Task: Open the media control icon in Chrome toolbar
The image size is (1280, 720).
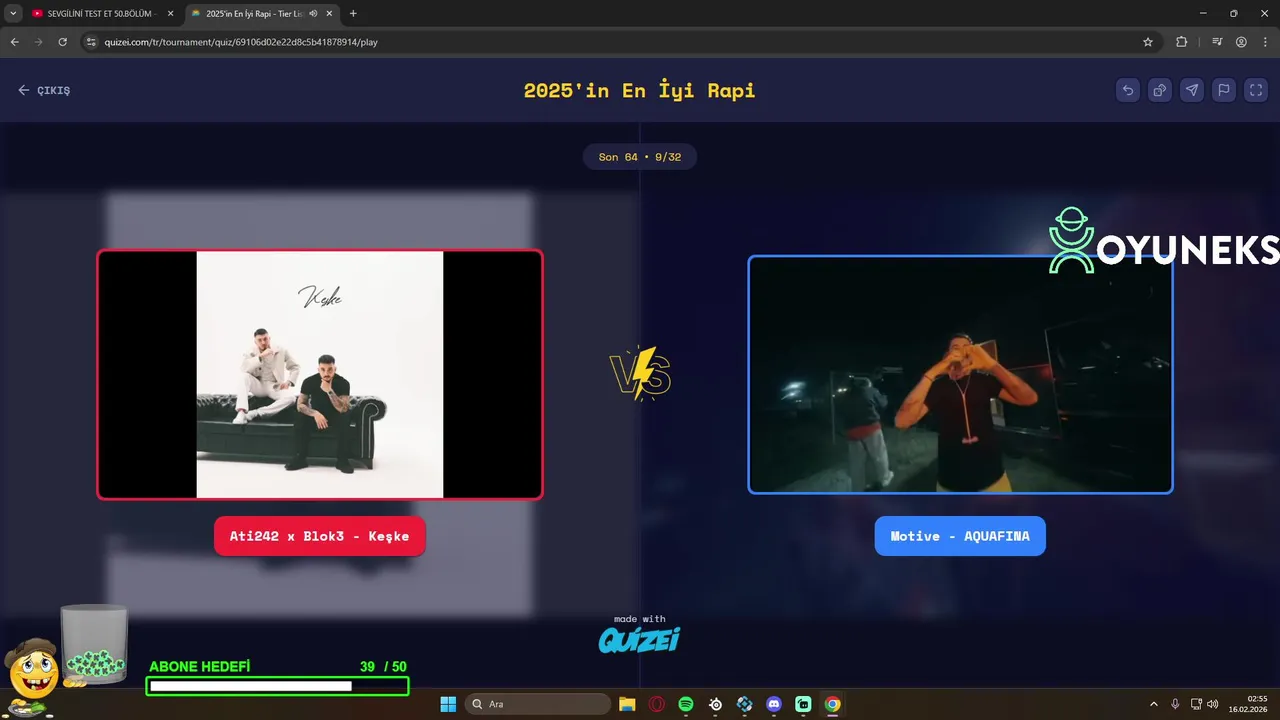Action: (x=1217, y=42)
